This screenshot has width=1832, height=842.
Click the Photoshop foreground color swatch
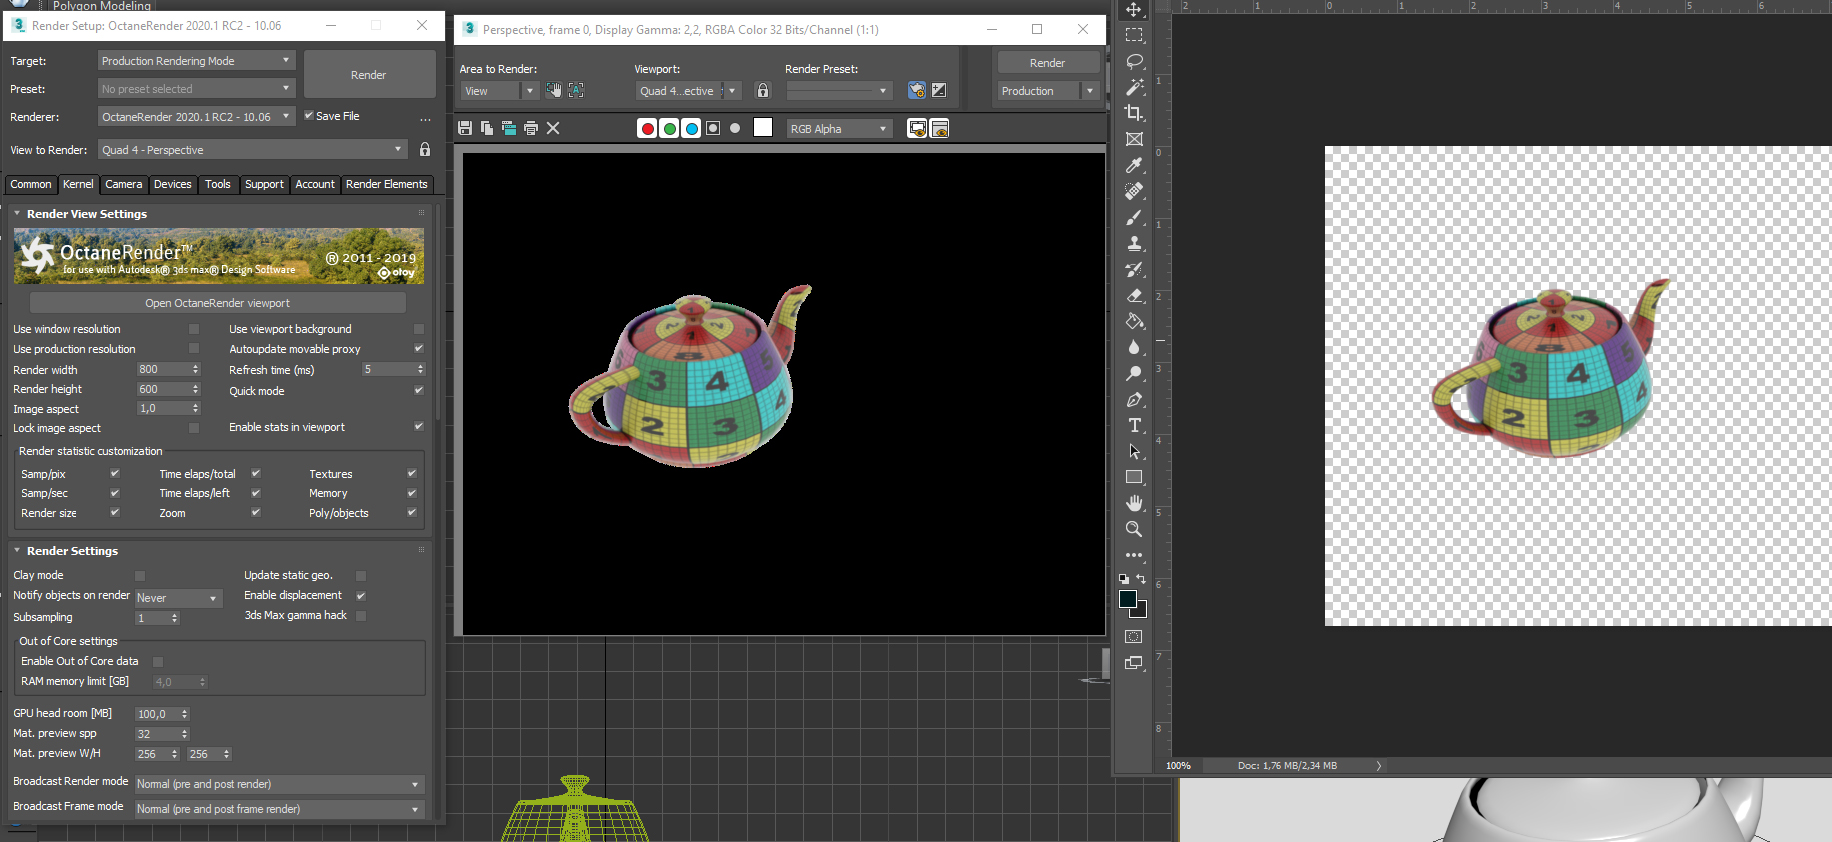click(1128, 599)
